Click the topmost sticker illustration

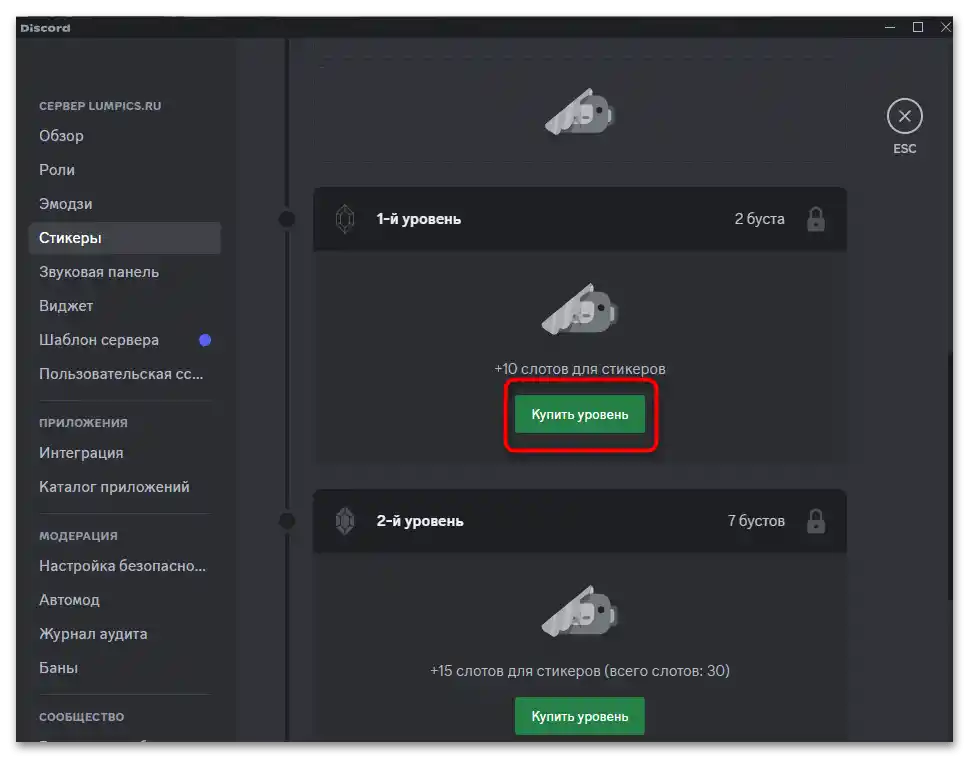pos(580,112)
